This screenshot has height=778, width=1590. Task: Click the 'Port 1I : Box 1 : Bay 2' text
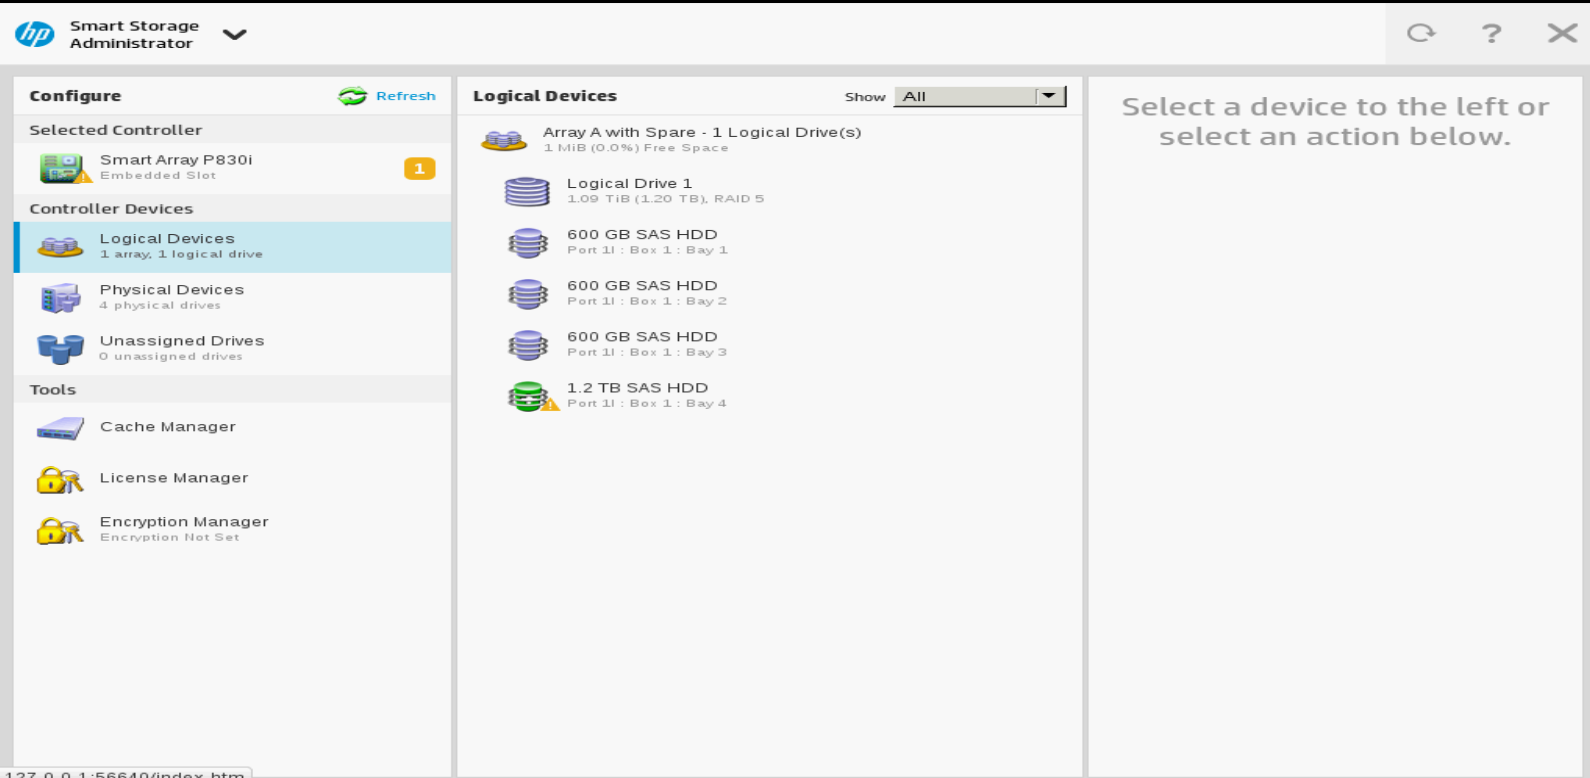click(647, 301)
